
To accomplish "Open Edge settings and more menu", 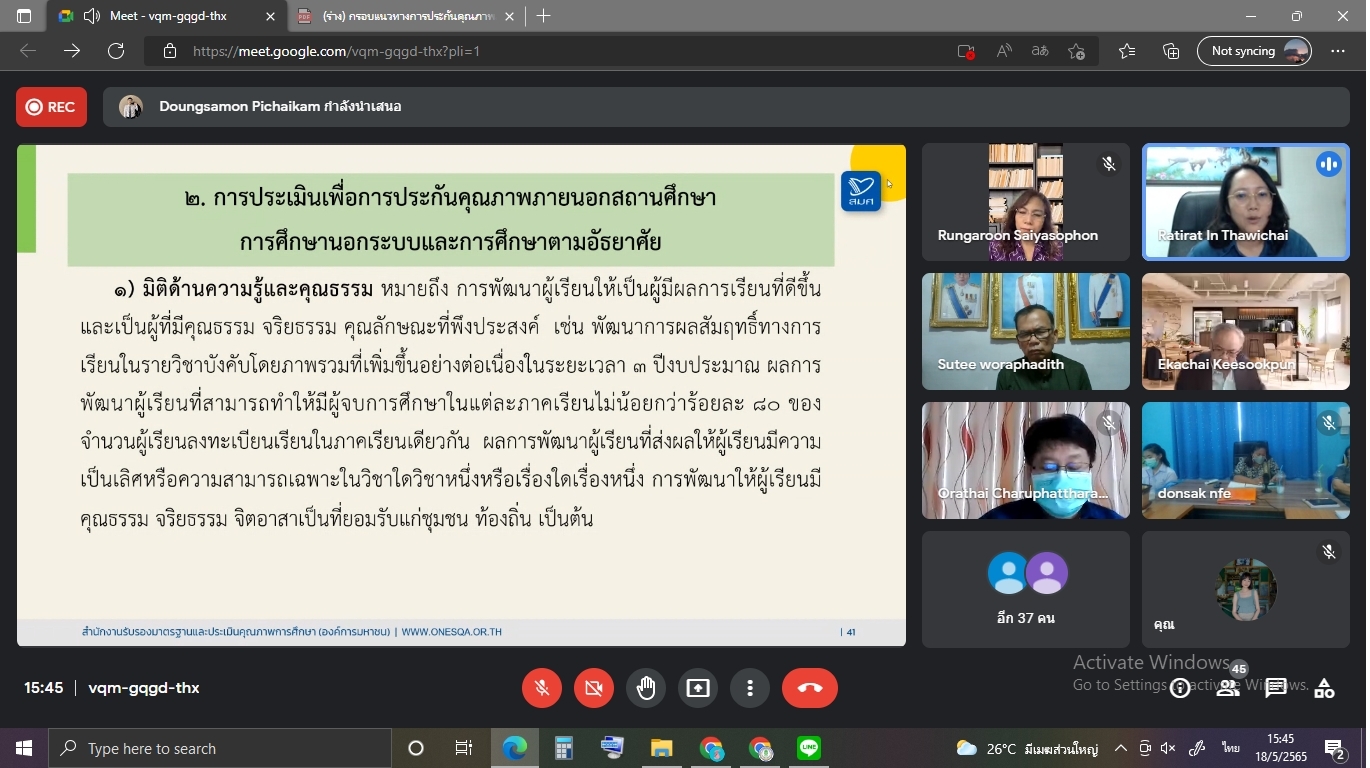I will tap(1338, 51).
